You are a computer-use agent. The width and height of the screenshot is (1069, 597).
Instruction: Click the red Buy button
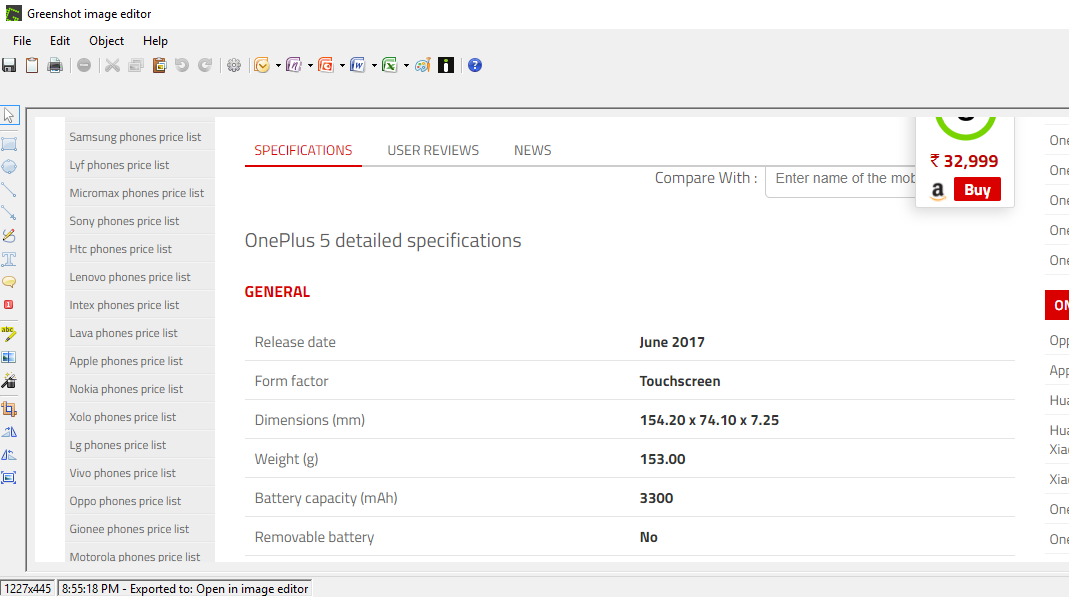(x=977, y=189)
